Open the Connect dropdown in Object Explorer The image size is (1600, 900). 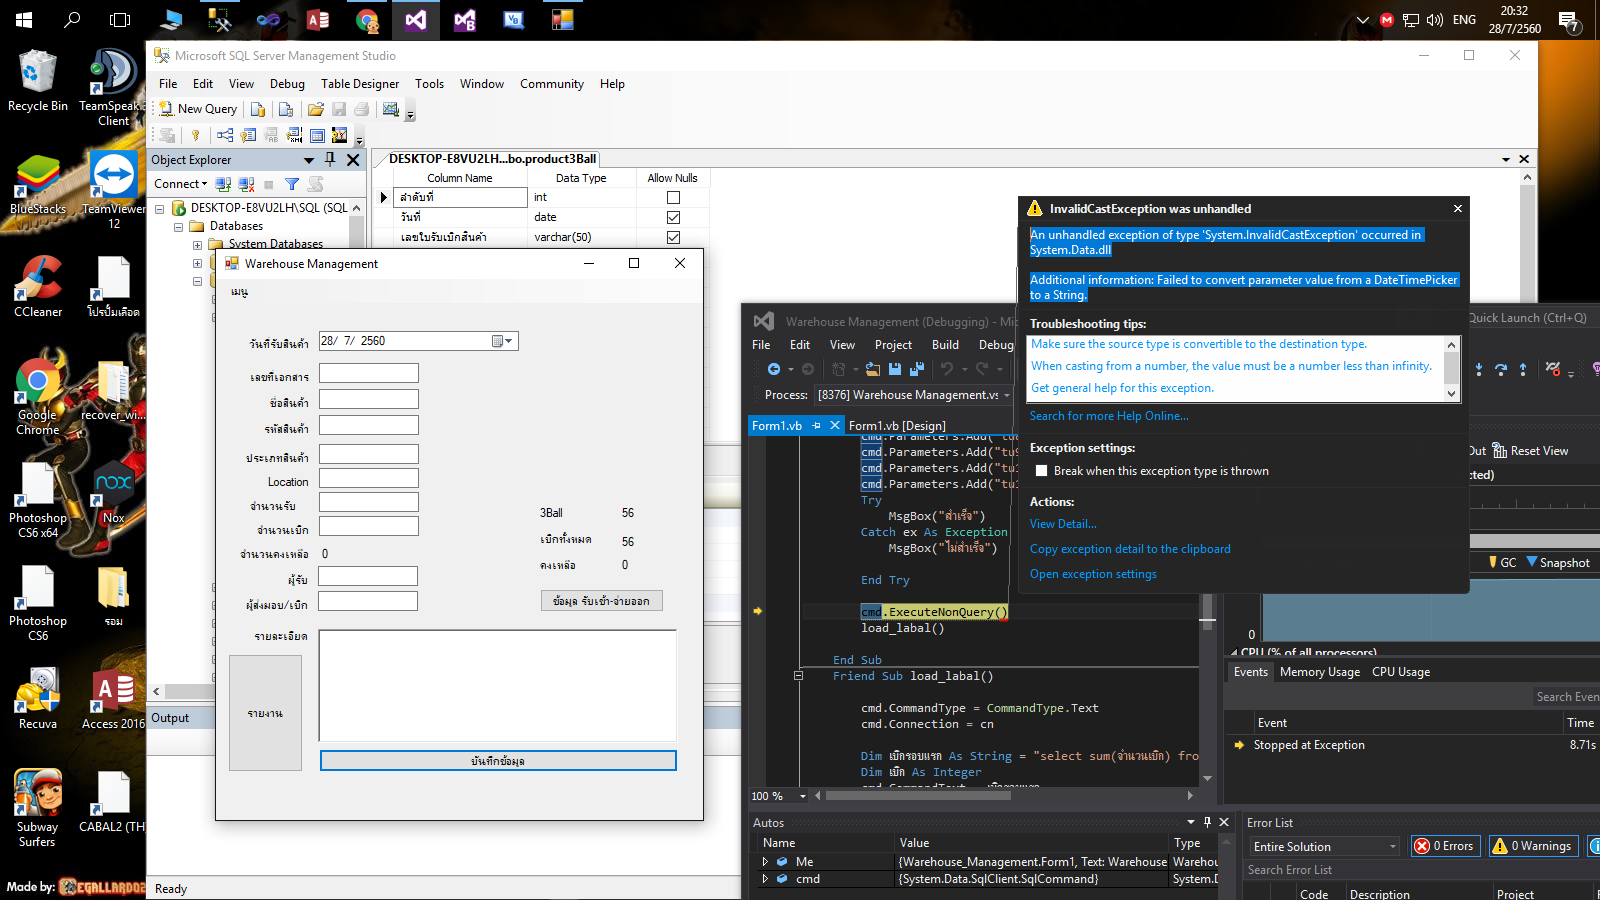click(x=180, y=184)
